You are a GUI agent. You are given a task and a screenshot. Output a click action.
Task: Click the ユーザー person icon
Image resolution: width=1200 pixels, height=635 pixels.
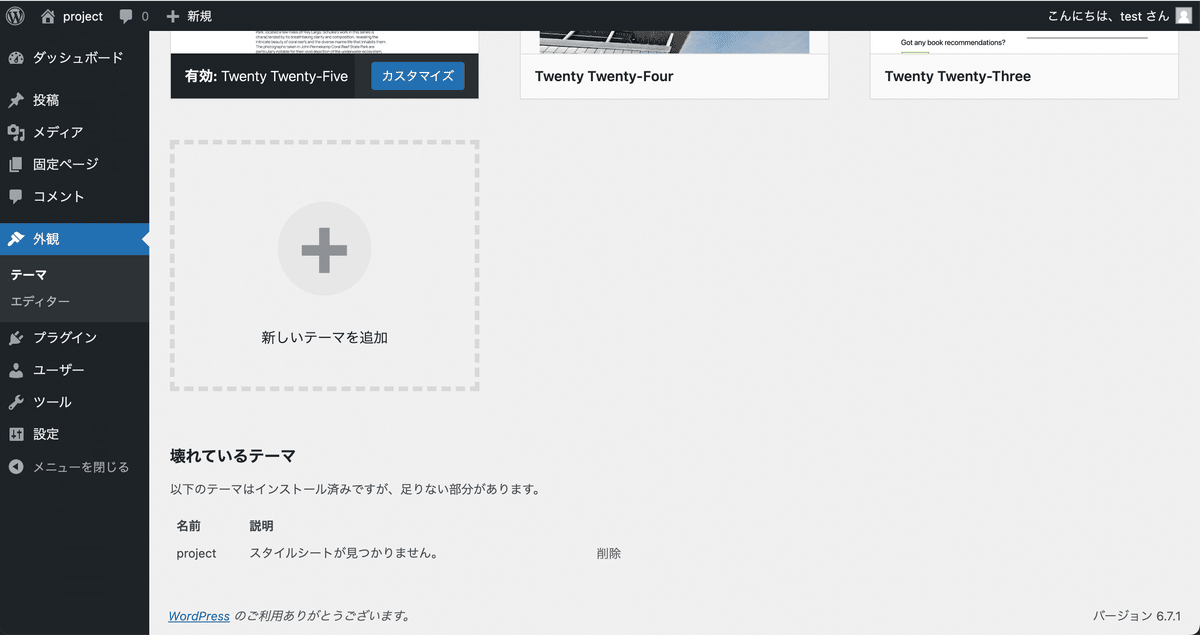click(16, 370)
